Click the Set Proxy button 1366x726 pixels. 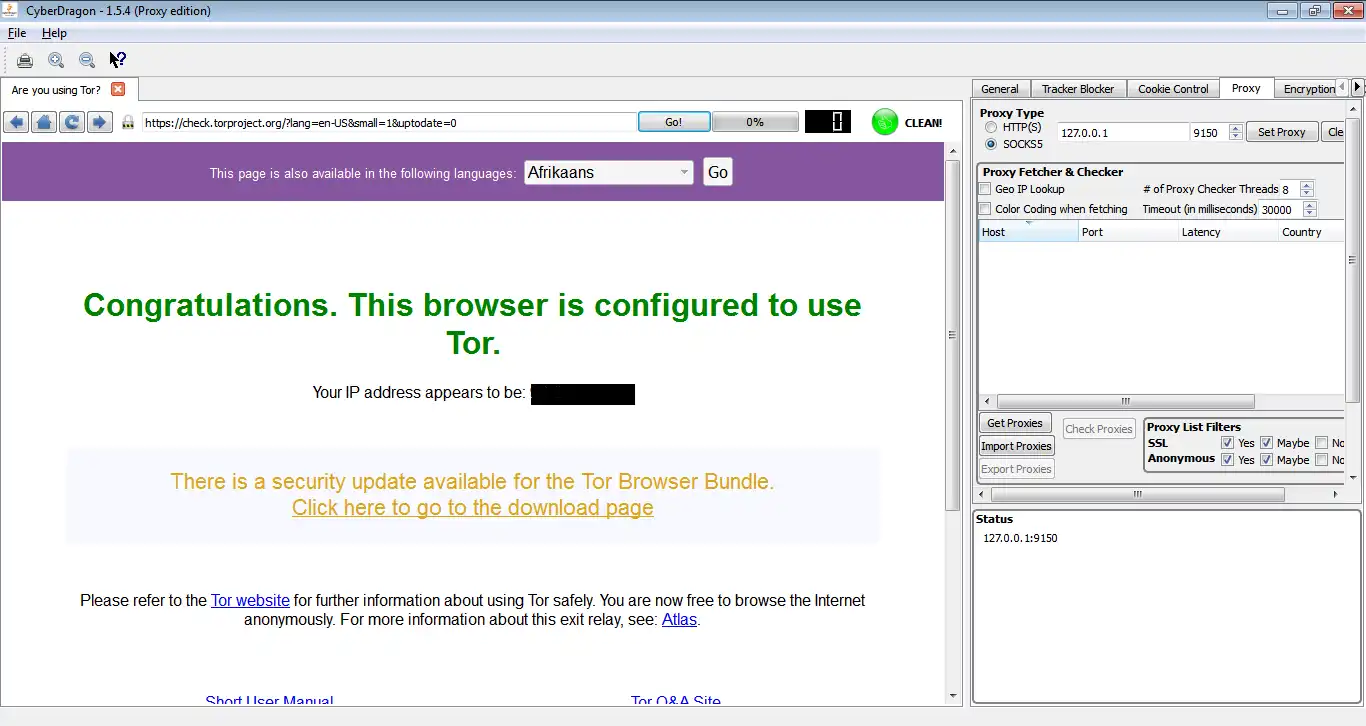(1282, 132)
